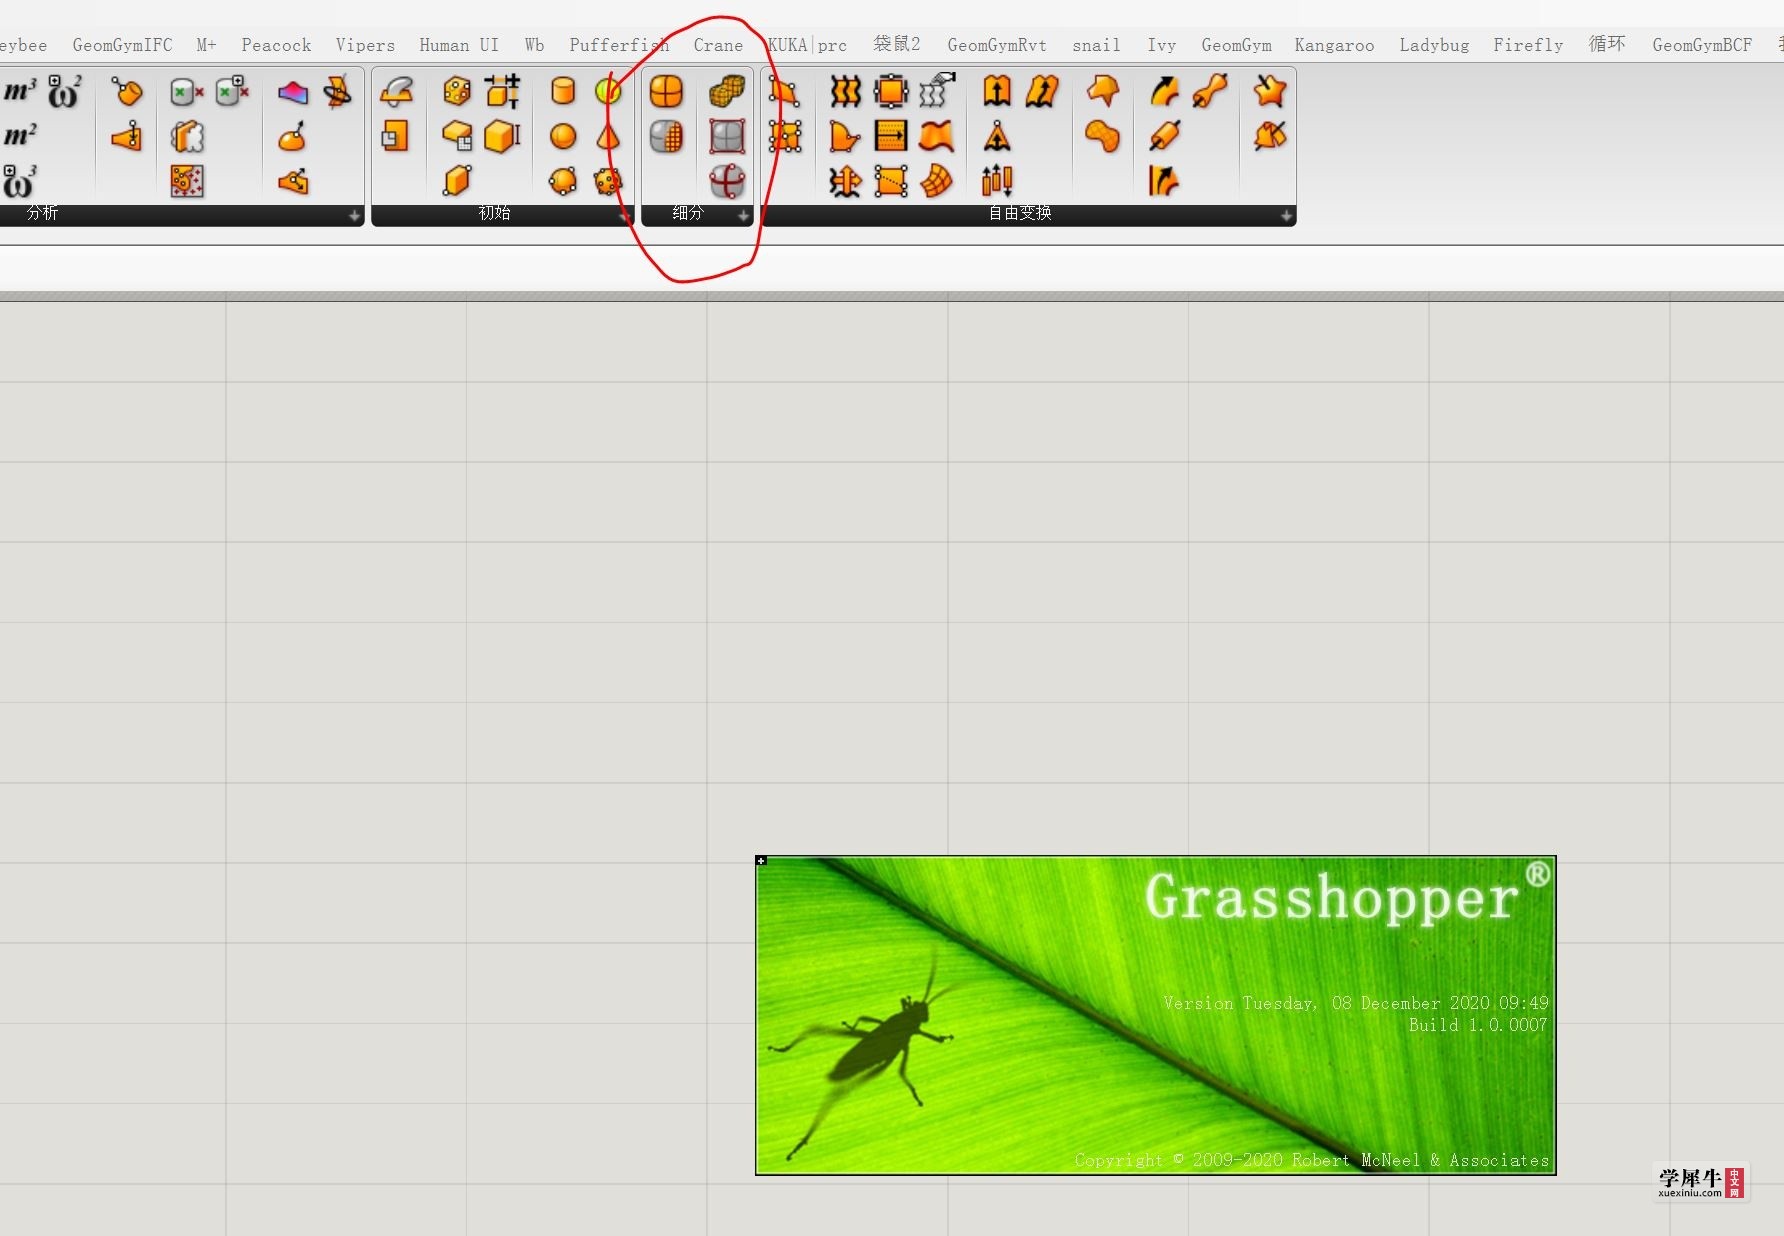Add a Sphere primitive
Image resolution: width=1784 pixels, height=1236 pixels.
pos(563,136)
